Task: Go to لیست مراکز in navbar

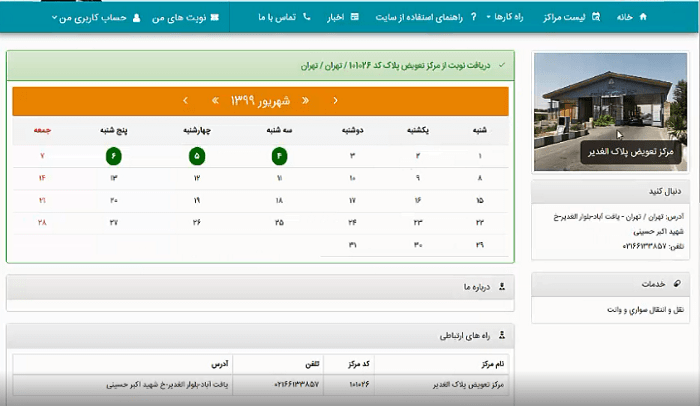Action: tap(564, 17)
